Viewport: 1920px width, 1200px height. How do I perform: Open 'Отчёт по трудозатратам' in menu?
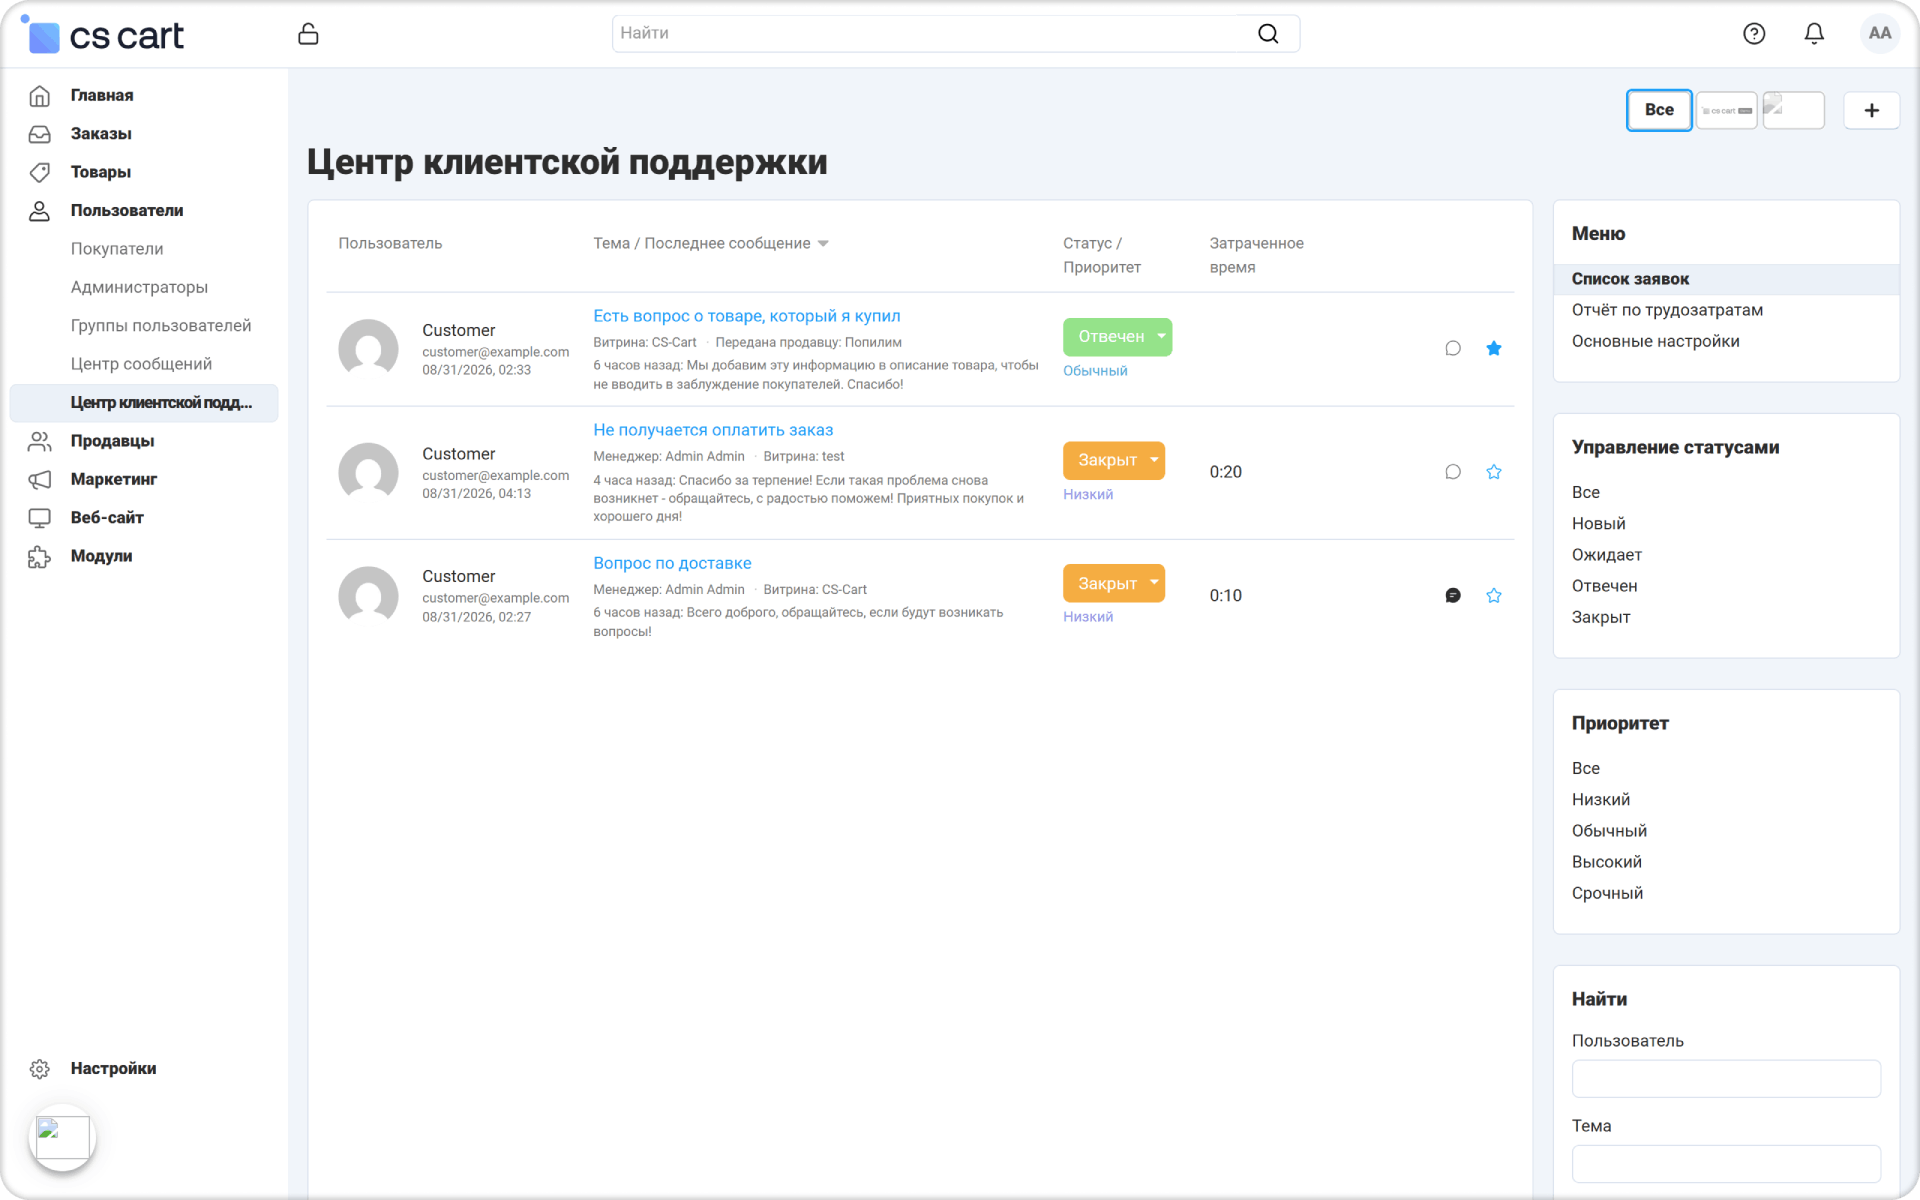(1667, 310)
